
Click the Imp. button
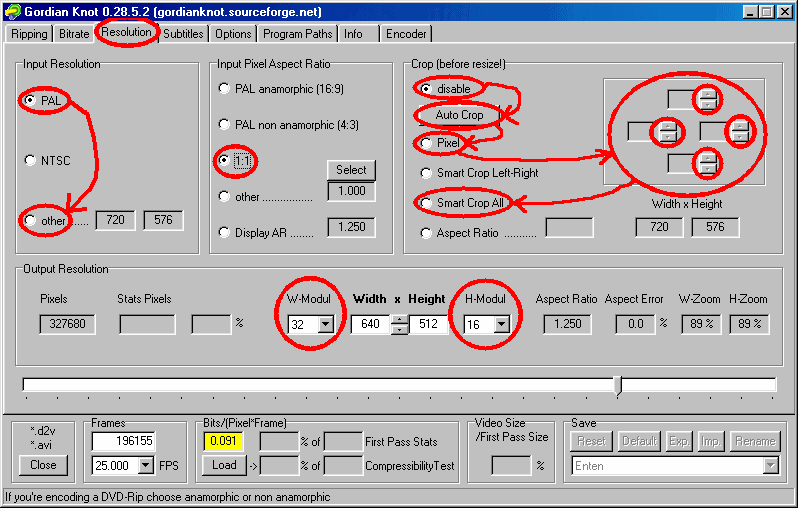pyautogui.click(x=710, y=441)
